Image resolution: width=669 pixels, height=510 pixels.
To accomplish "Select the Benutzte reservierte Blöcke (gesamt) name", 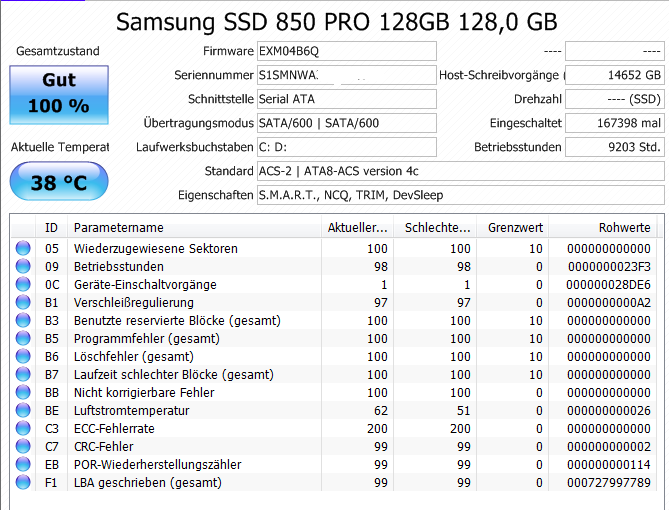I will [x=177, y=321].
